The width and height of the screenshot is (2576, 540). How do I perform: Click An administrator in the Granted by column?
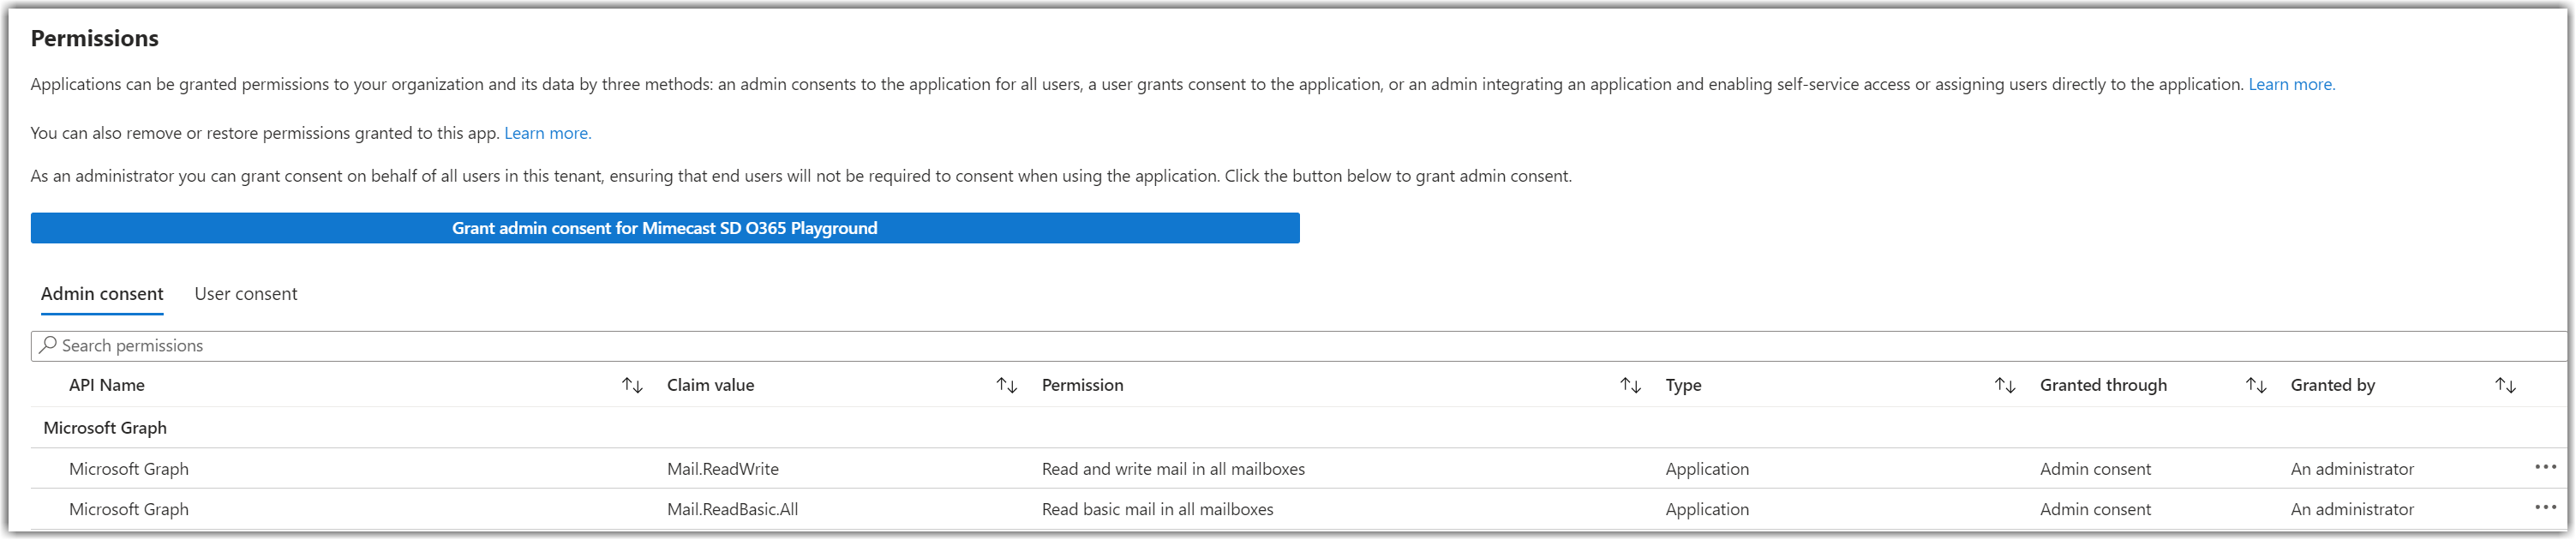(2352, 468)
